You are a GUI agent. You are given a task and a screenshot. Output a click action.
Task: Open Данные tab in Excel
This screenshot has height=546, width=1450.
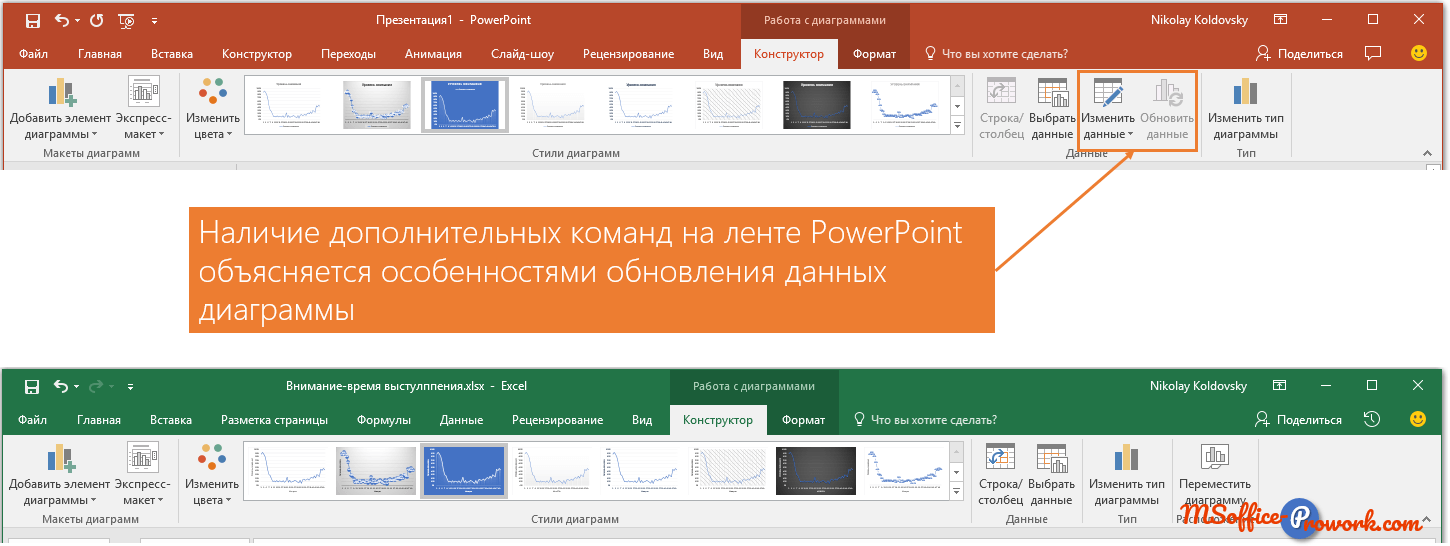click(x=461, y=420)
